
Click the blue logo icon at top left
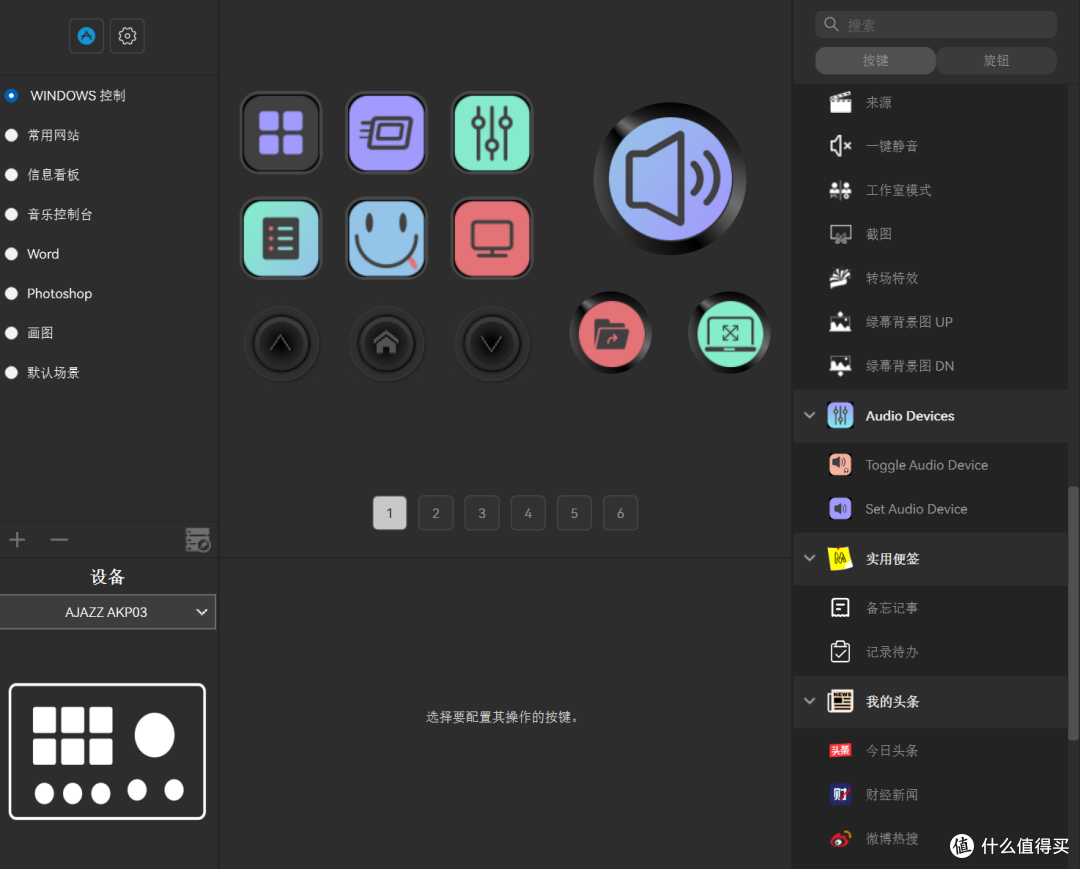tap(86, 36)
